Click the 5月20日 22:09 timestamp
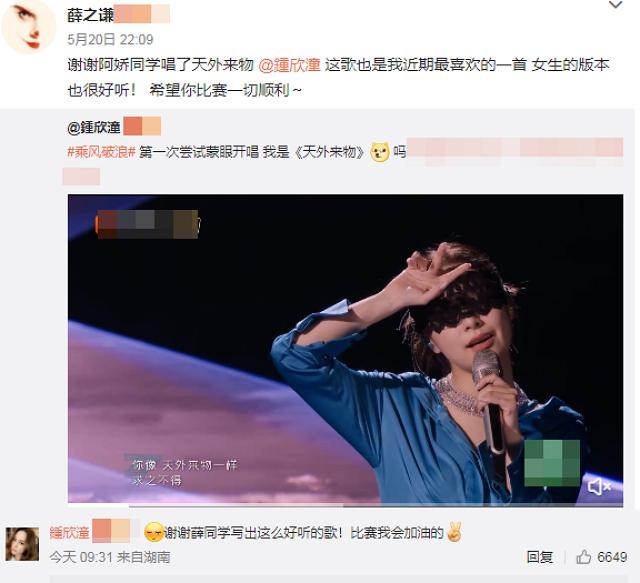 (110, 40)
